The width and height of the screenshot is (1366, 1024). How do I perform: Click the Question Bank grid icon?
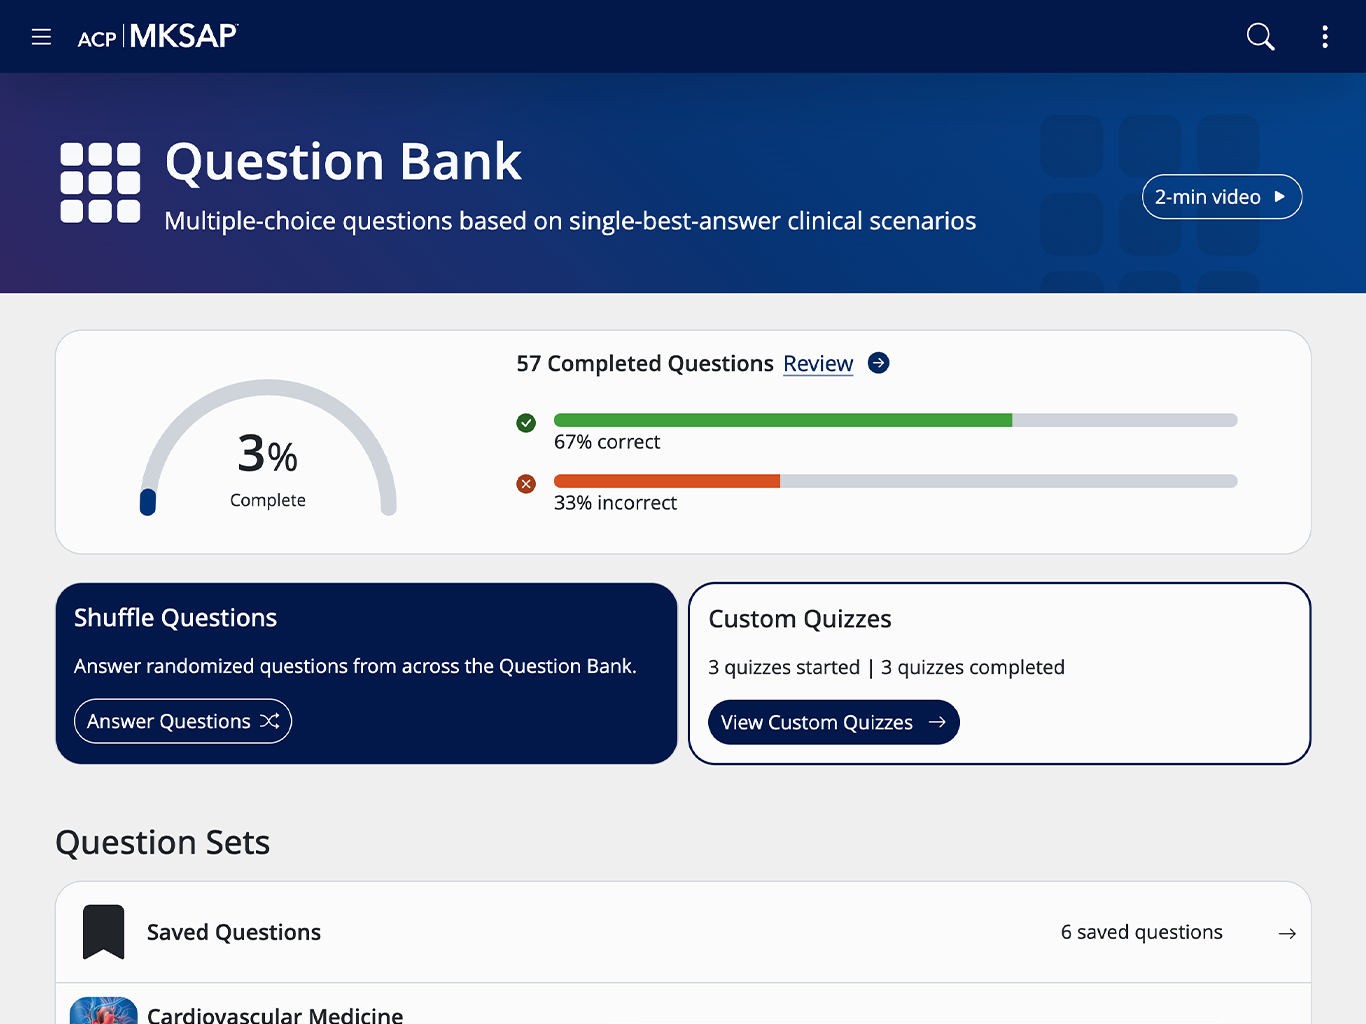point(100,182)
